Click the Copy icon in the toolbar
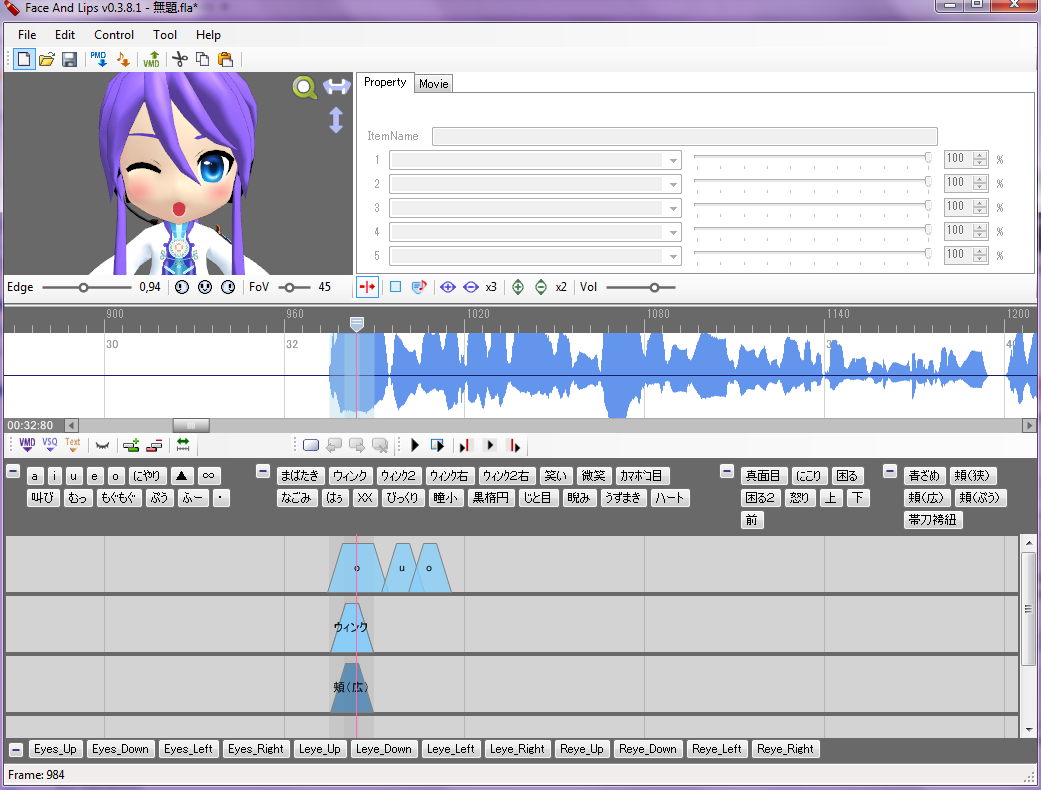The height and width of the screenshot is (790, 1041). (x=202, y=60)
